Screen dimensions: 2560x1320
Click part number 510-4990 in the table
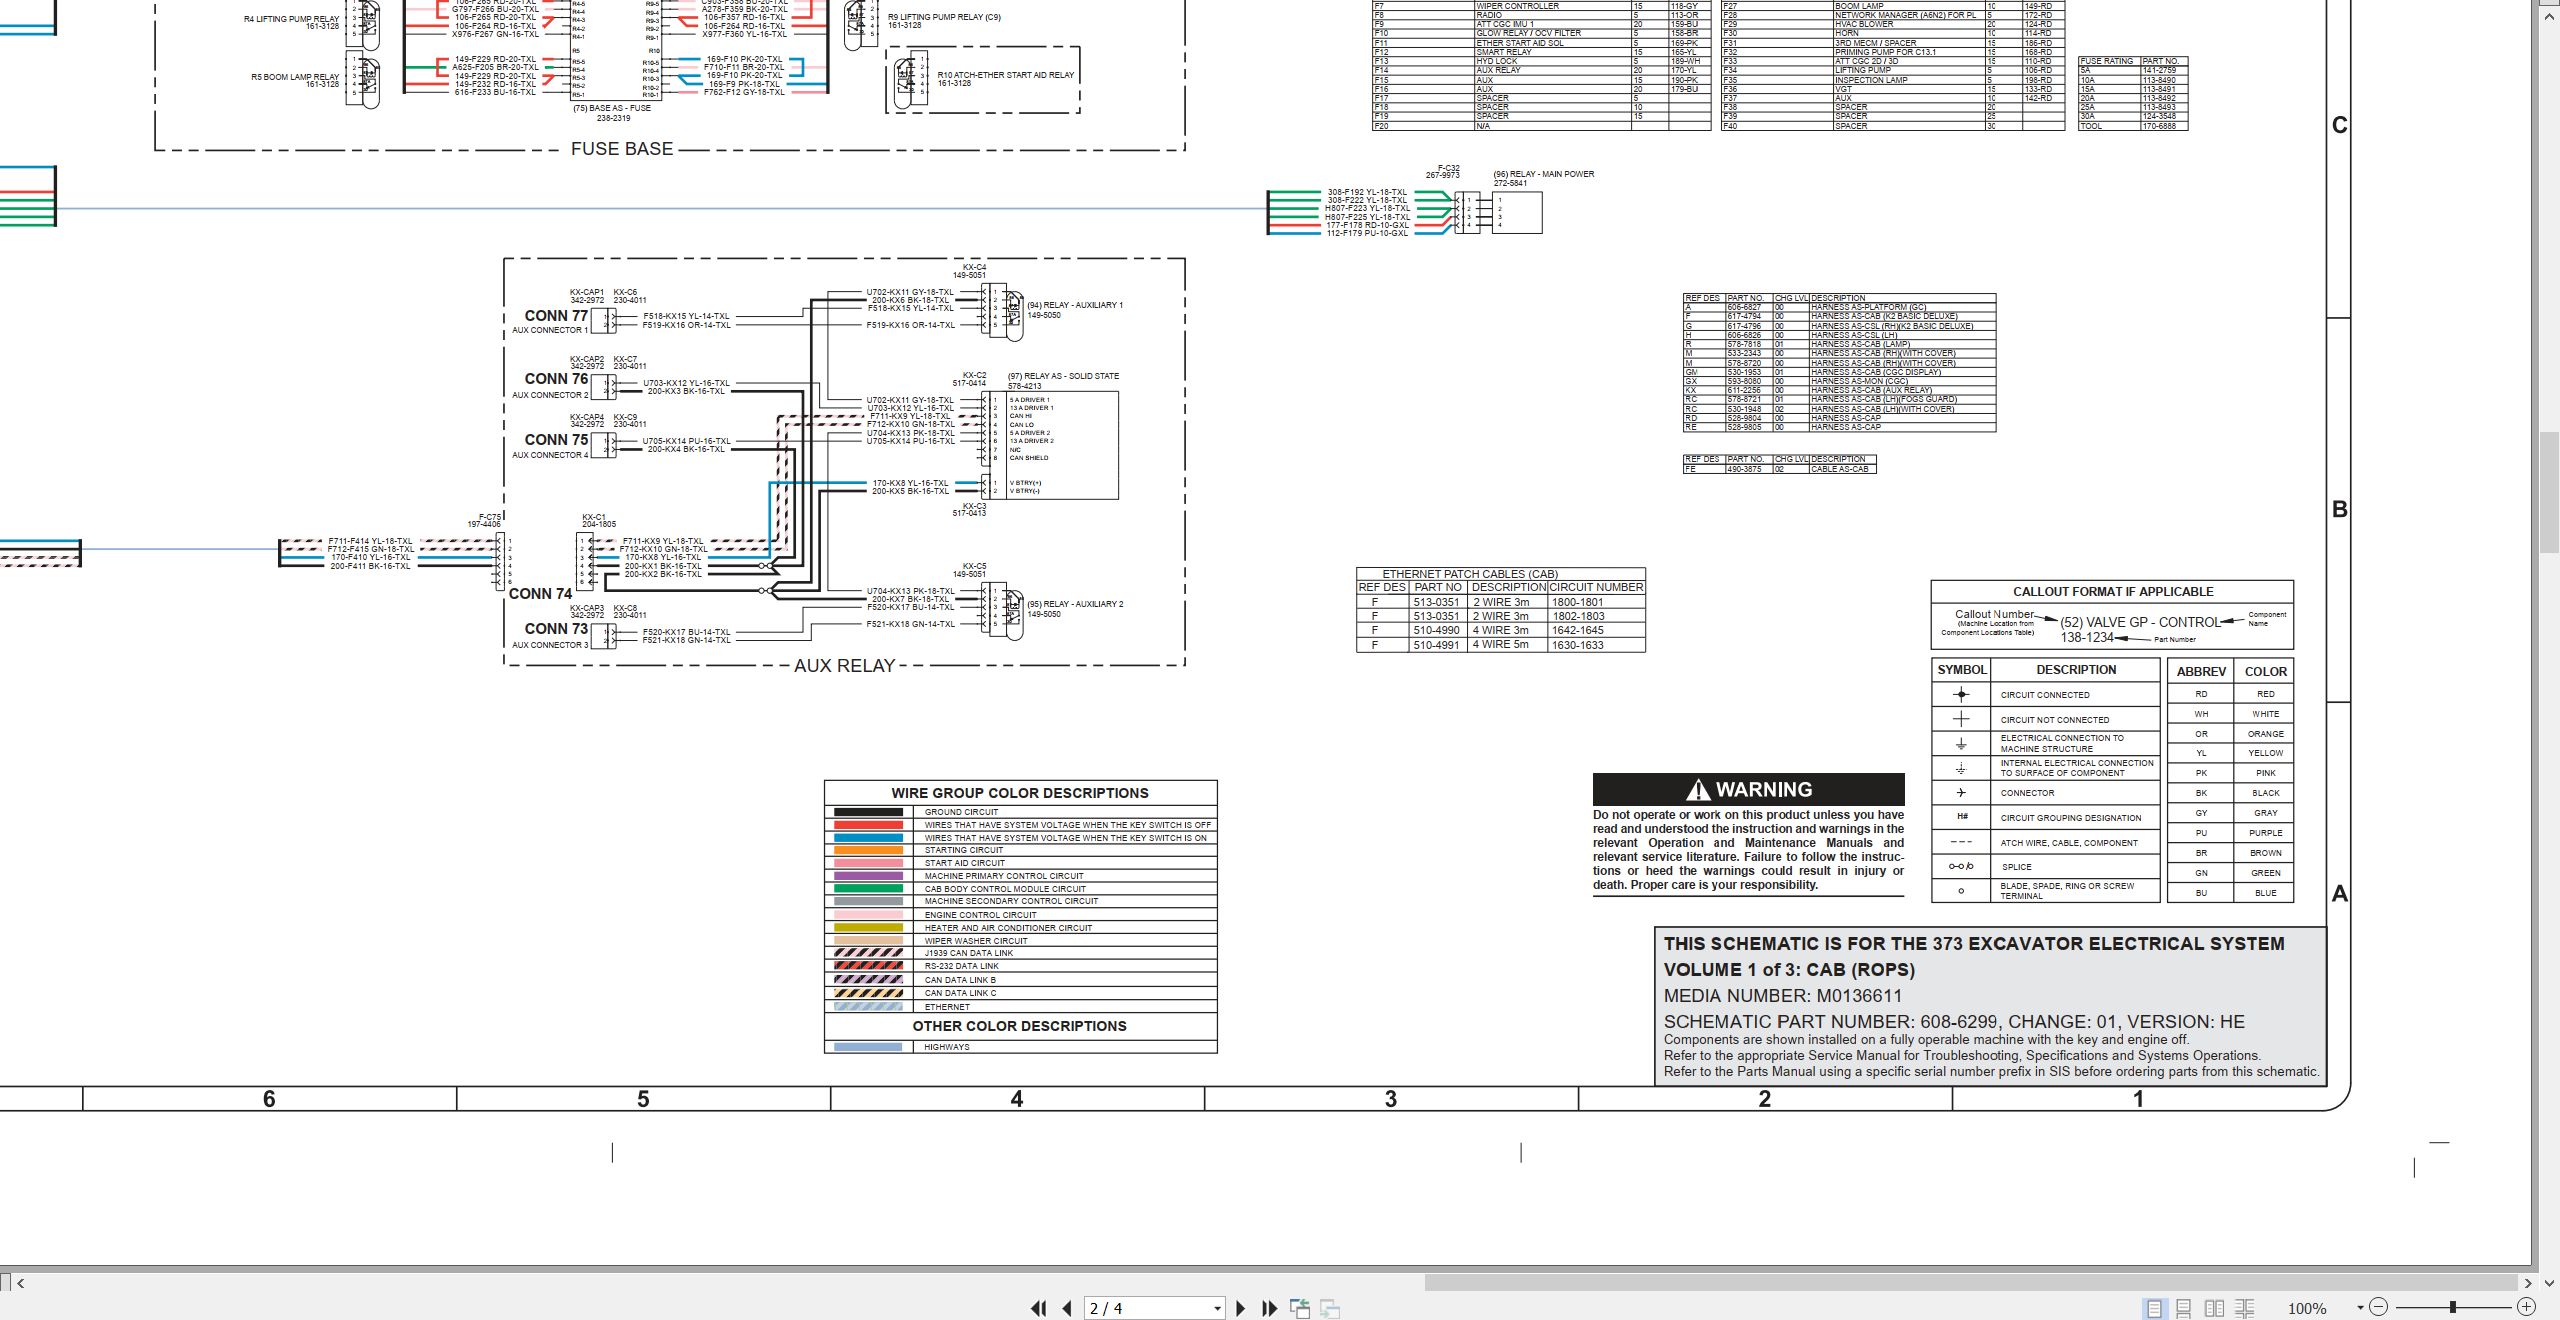point(1437,631)
